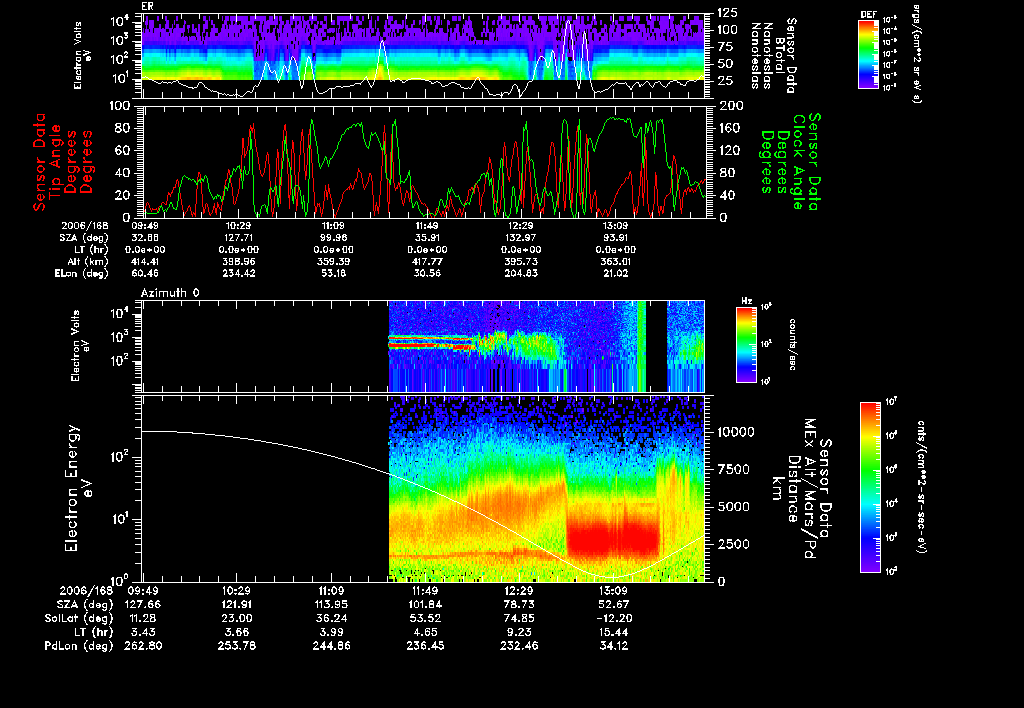Click the 'SZA (deg)' label in upper table

pos(84,238)
